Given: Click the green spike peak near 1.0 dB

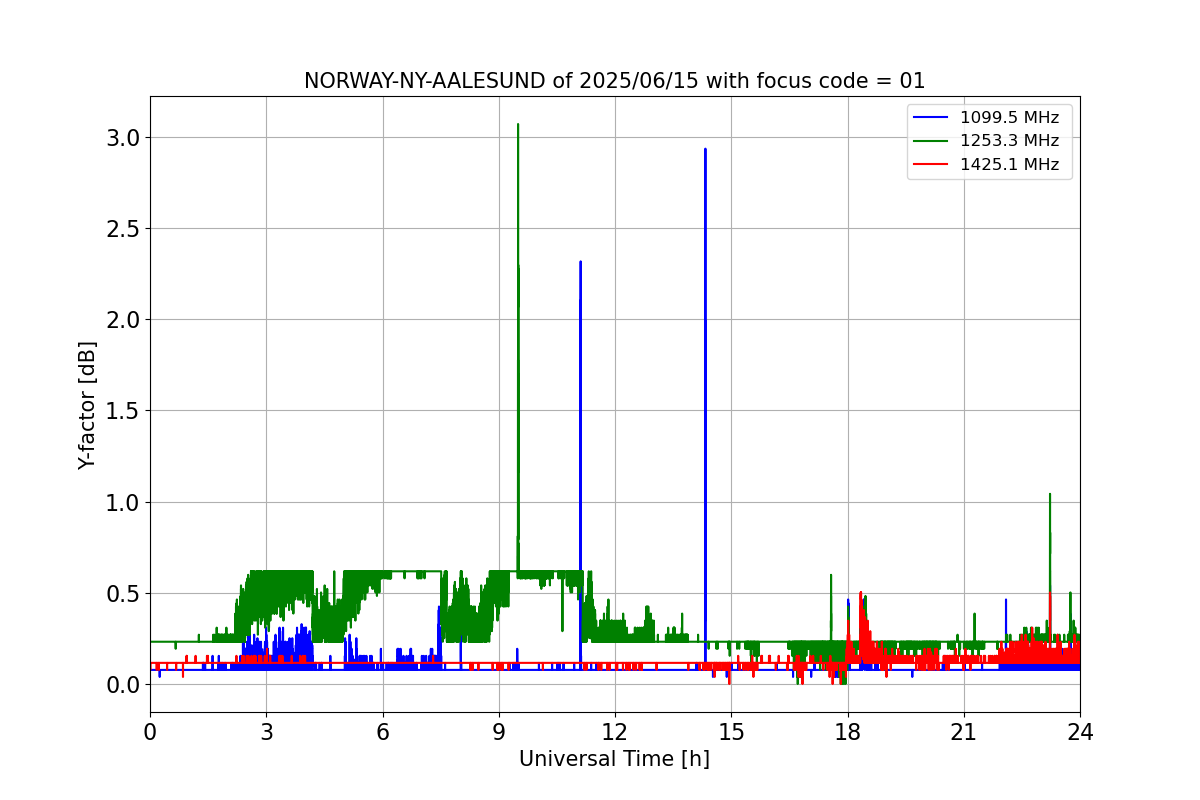Looking at the screenshot, I should (1050, 494).
